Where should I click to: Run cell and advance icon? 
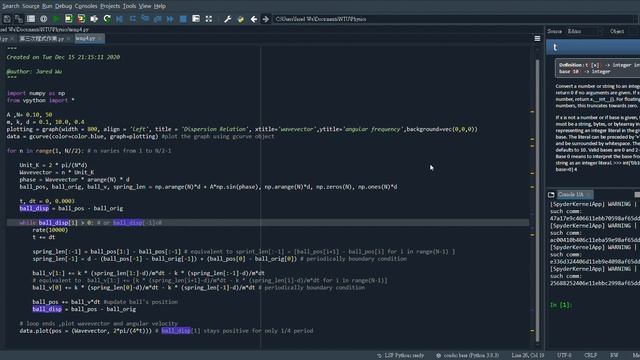pyautogui.click(x=81, y=19)
